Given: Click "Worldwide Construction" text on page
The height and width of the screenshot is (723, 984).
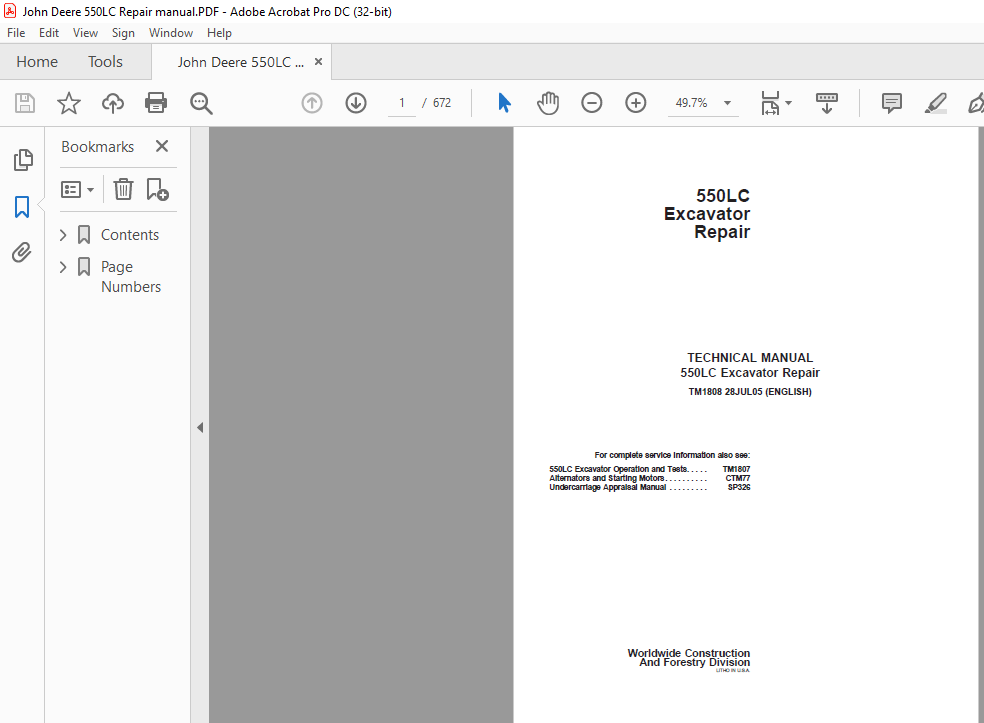Looking at the screenshot, I should 688,653.
